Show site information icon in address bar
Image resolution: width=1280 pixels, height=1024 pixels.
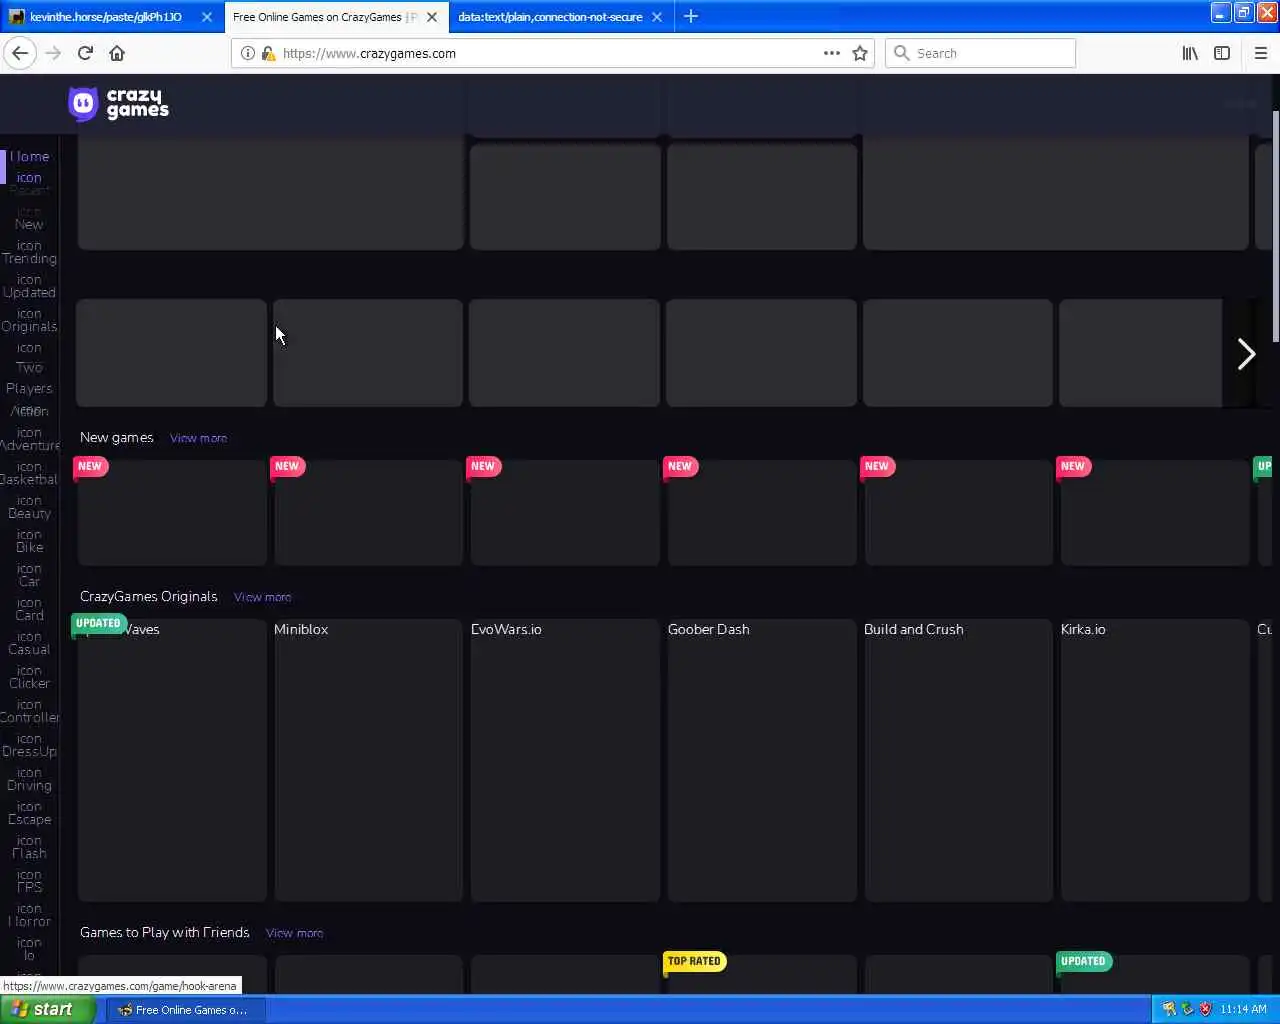coord(248,53)
